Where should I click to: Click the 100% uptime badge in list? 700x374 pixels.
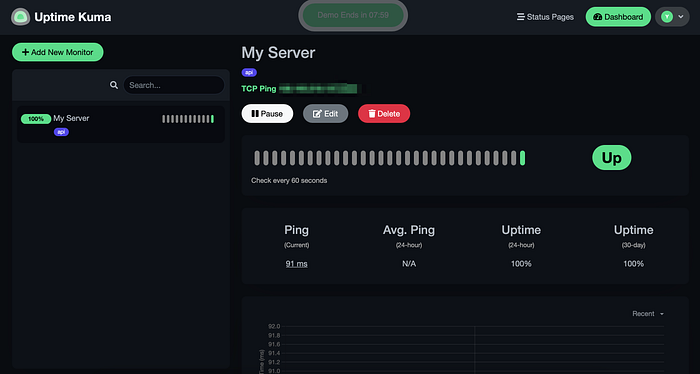click(36, 119)
